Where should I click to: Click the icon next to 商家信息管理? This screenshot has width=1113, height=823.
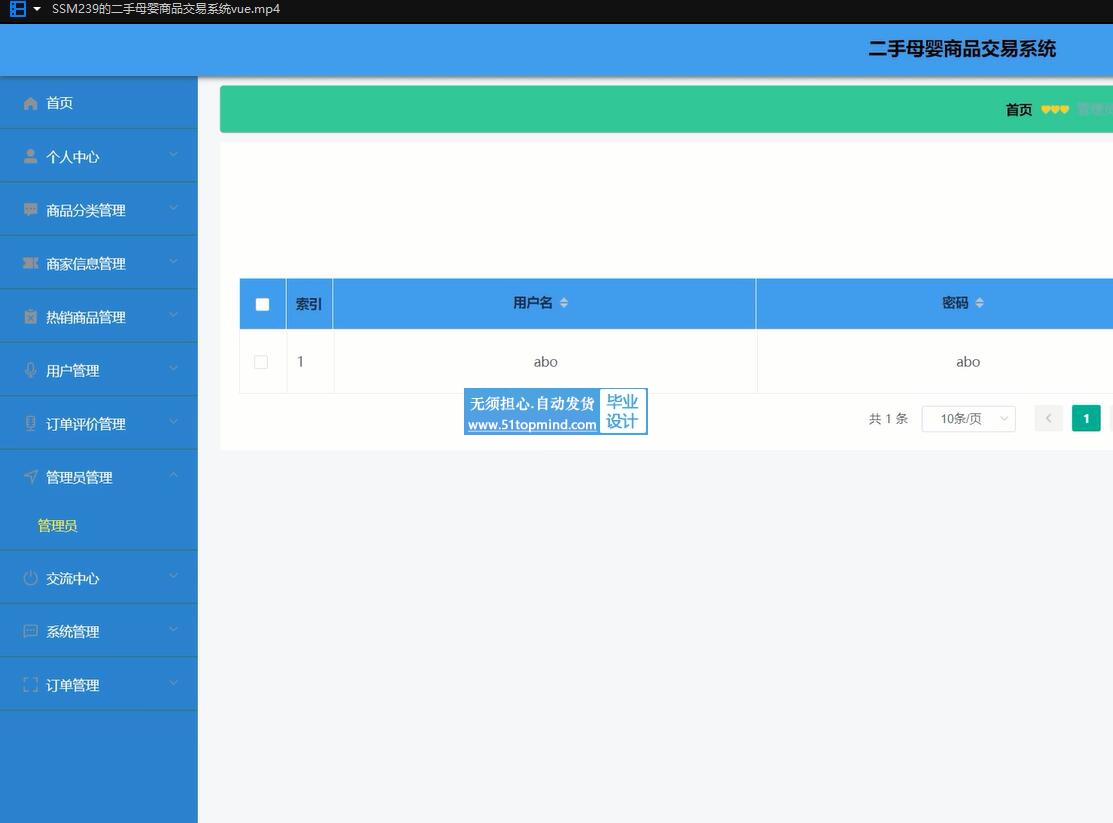tap(31, 263)
